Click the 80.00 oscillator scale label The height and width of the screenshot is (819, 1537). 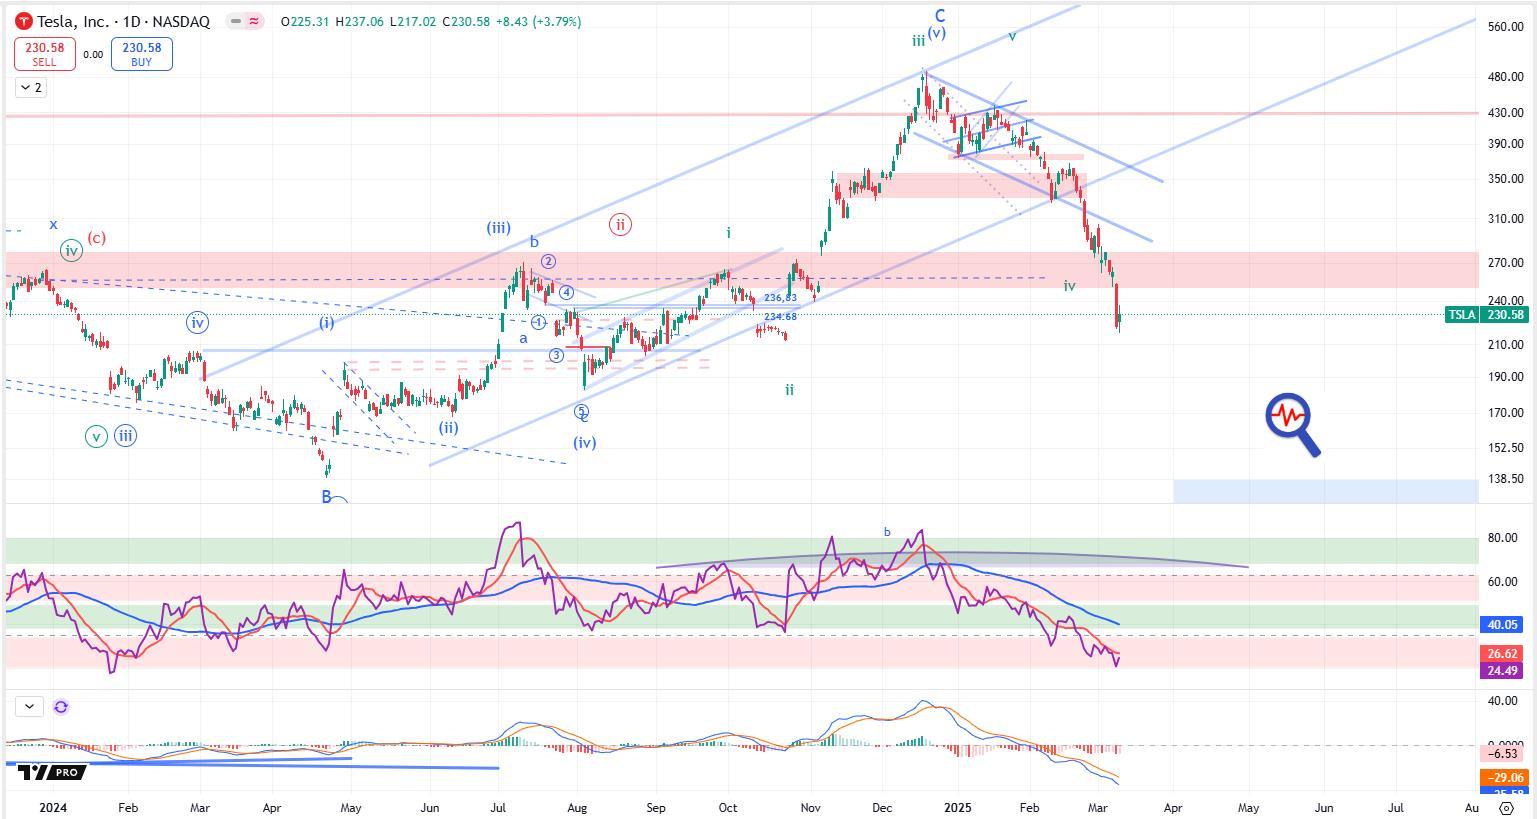[x=1503, y=538]
